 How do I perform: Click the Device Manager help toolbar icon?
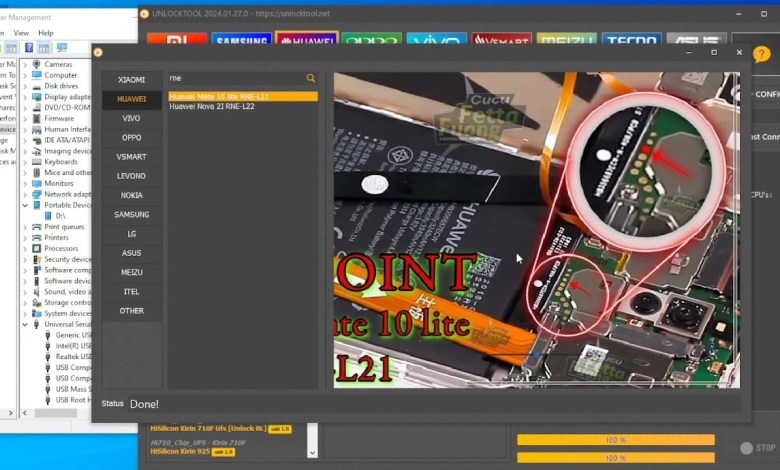[29, 47]
